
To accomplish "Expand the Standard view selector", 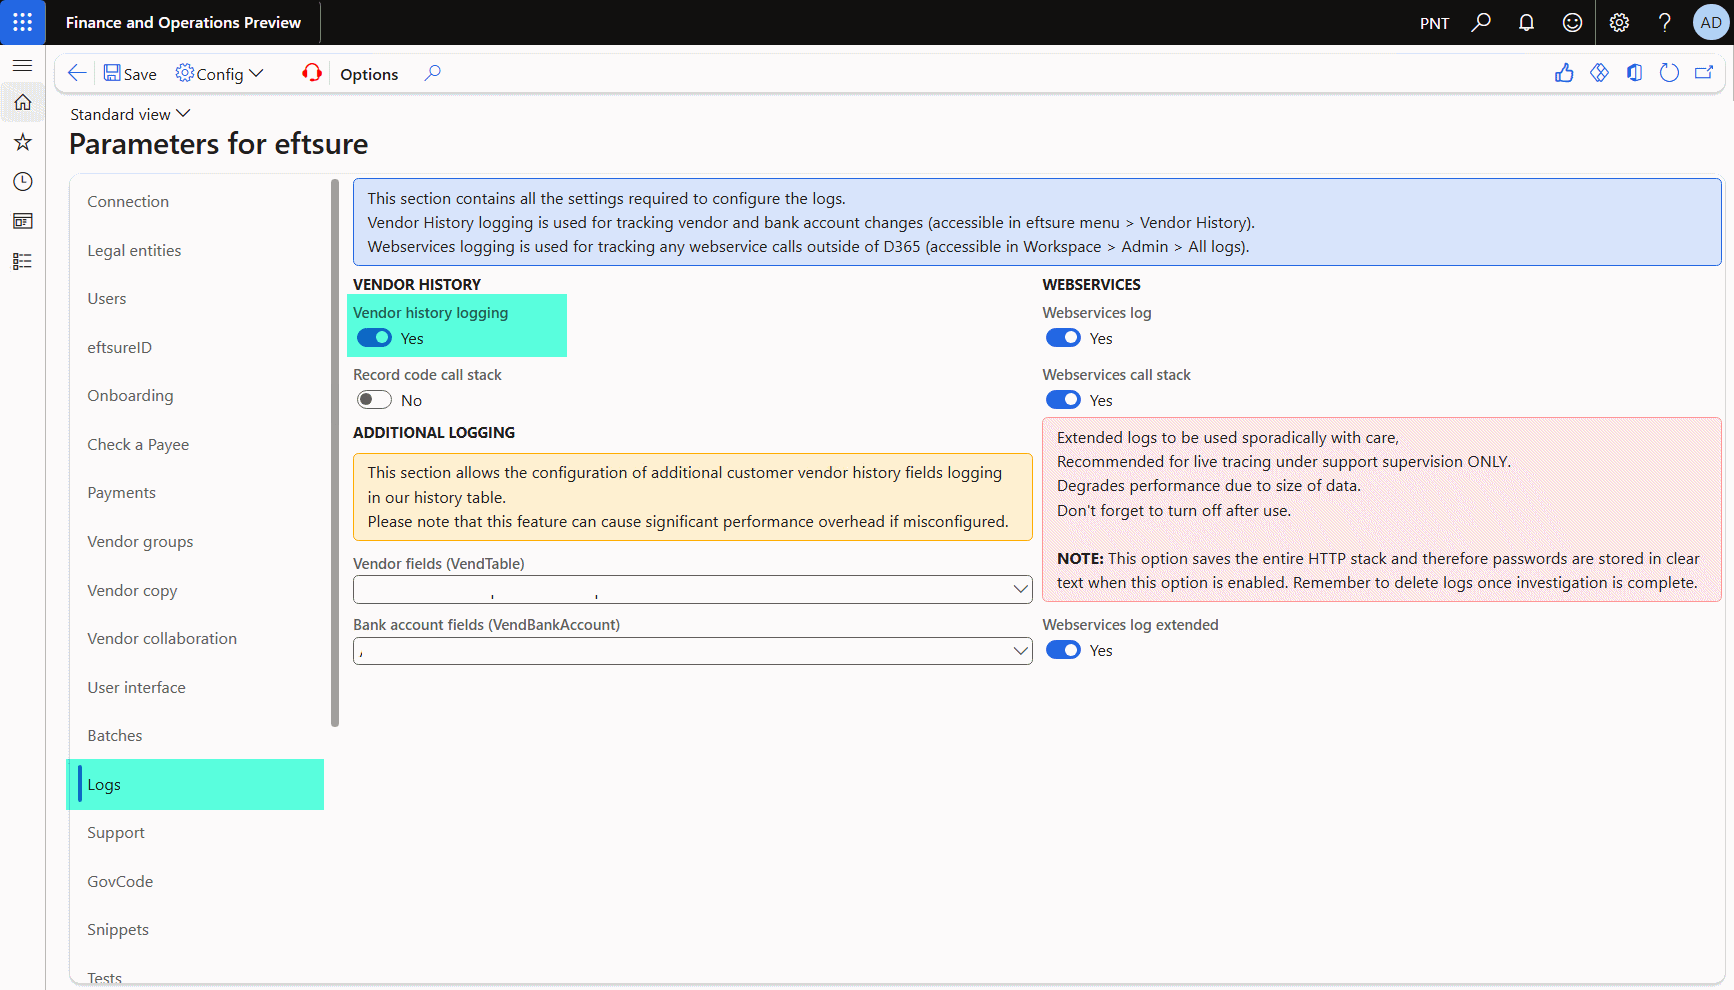I will 130,114.
